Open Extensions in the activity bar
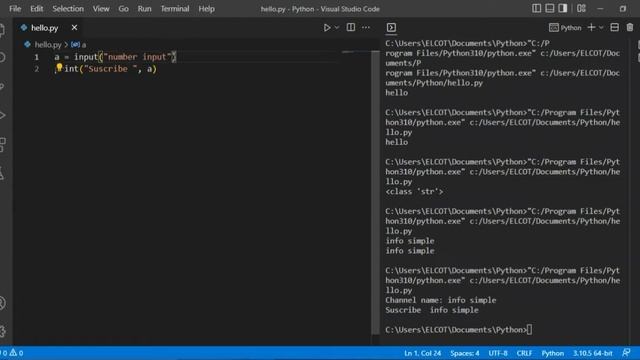 click(x=2, y=144)
